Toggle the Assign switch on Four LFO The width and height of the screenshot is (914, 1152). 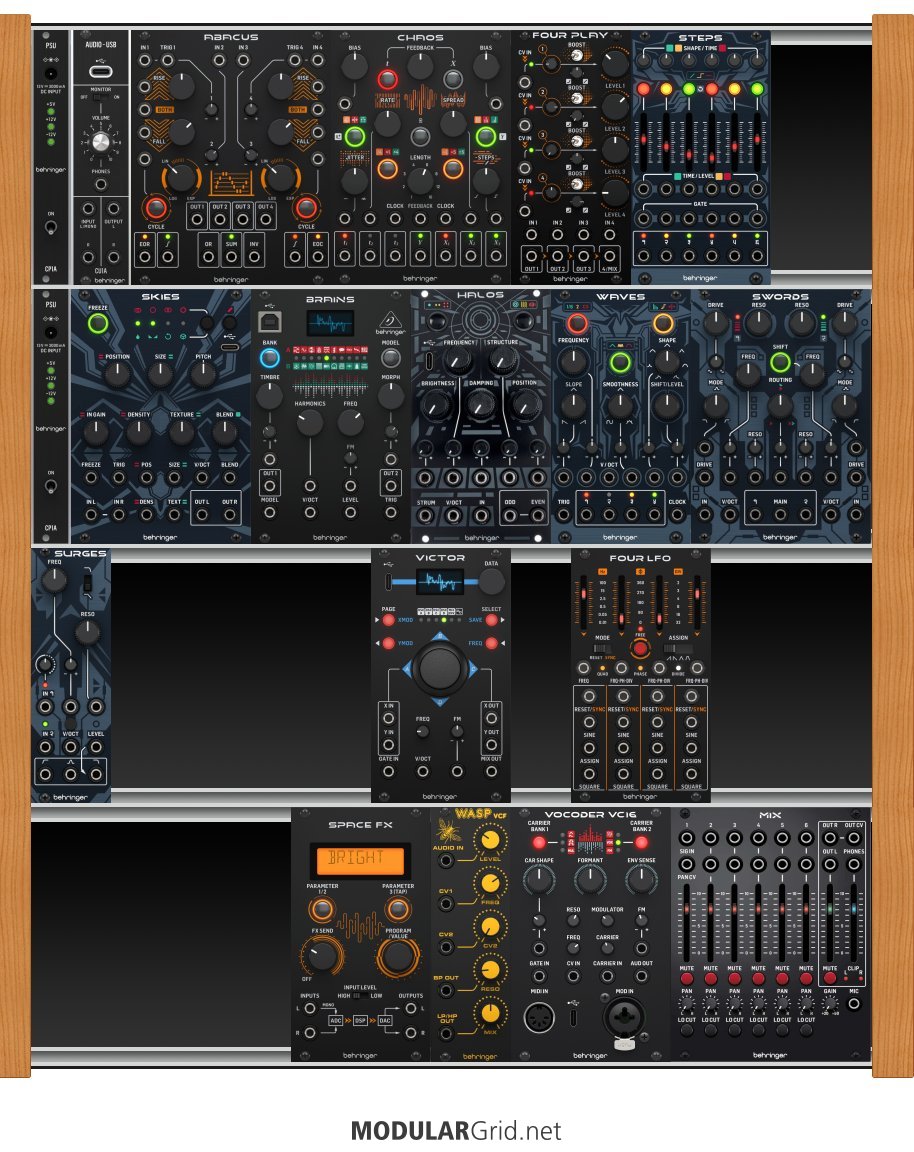tap(677, 649)
